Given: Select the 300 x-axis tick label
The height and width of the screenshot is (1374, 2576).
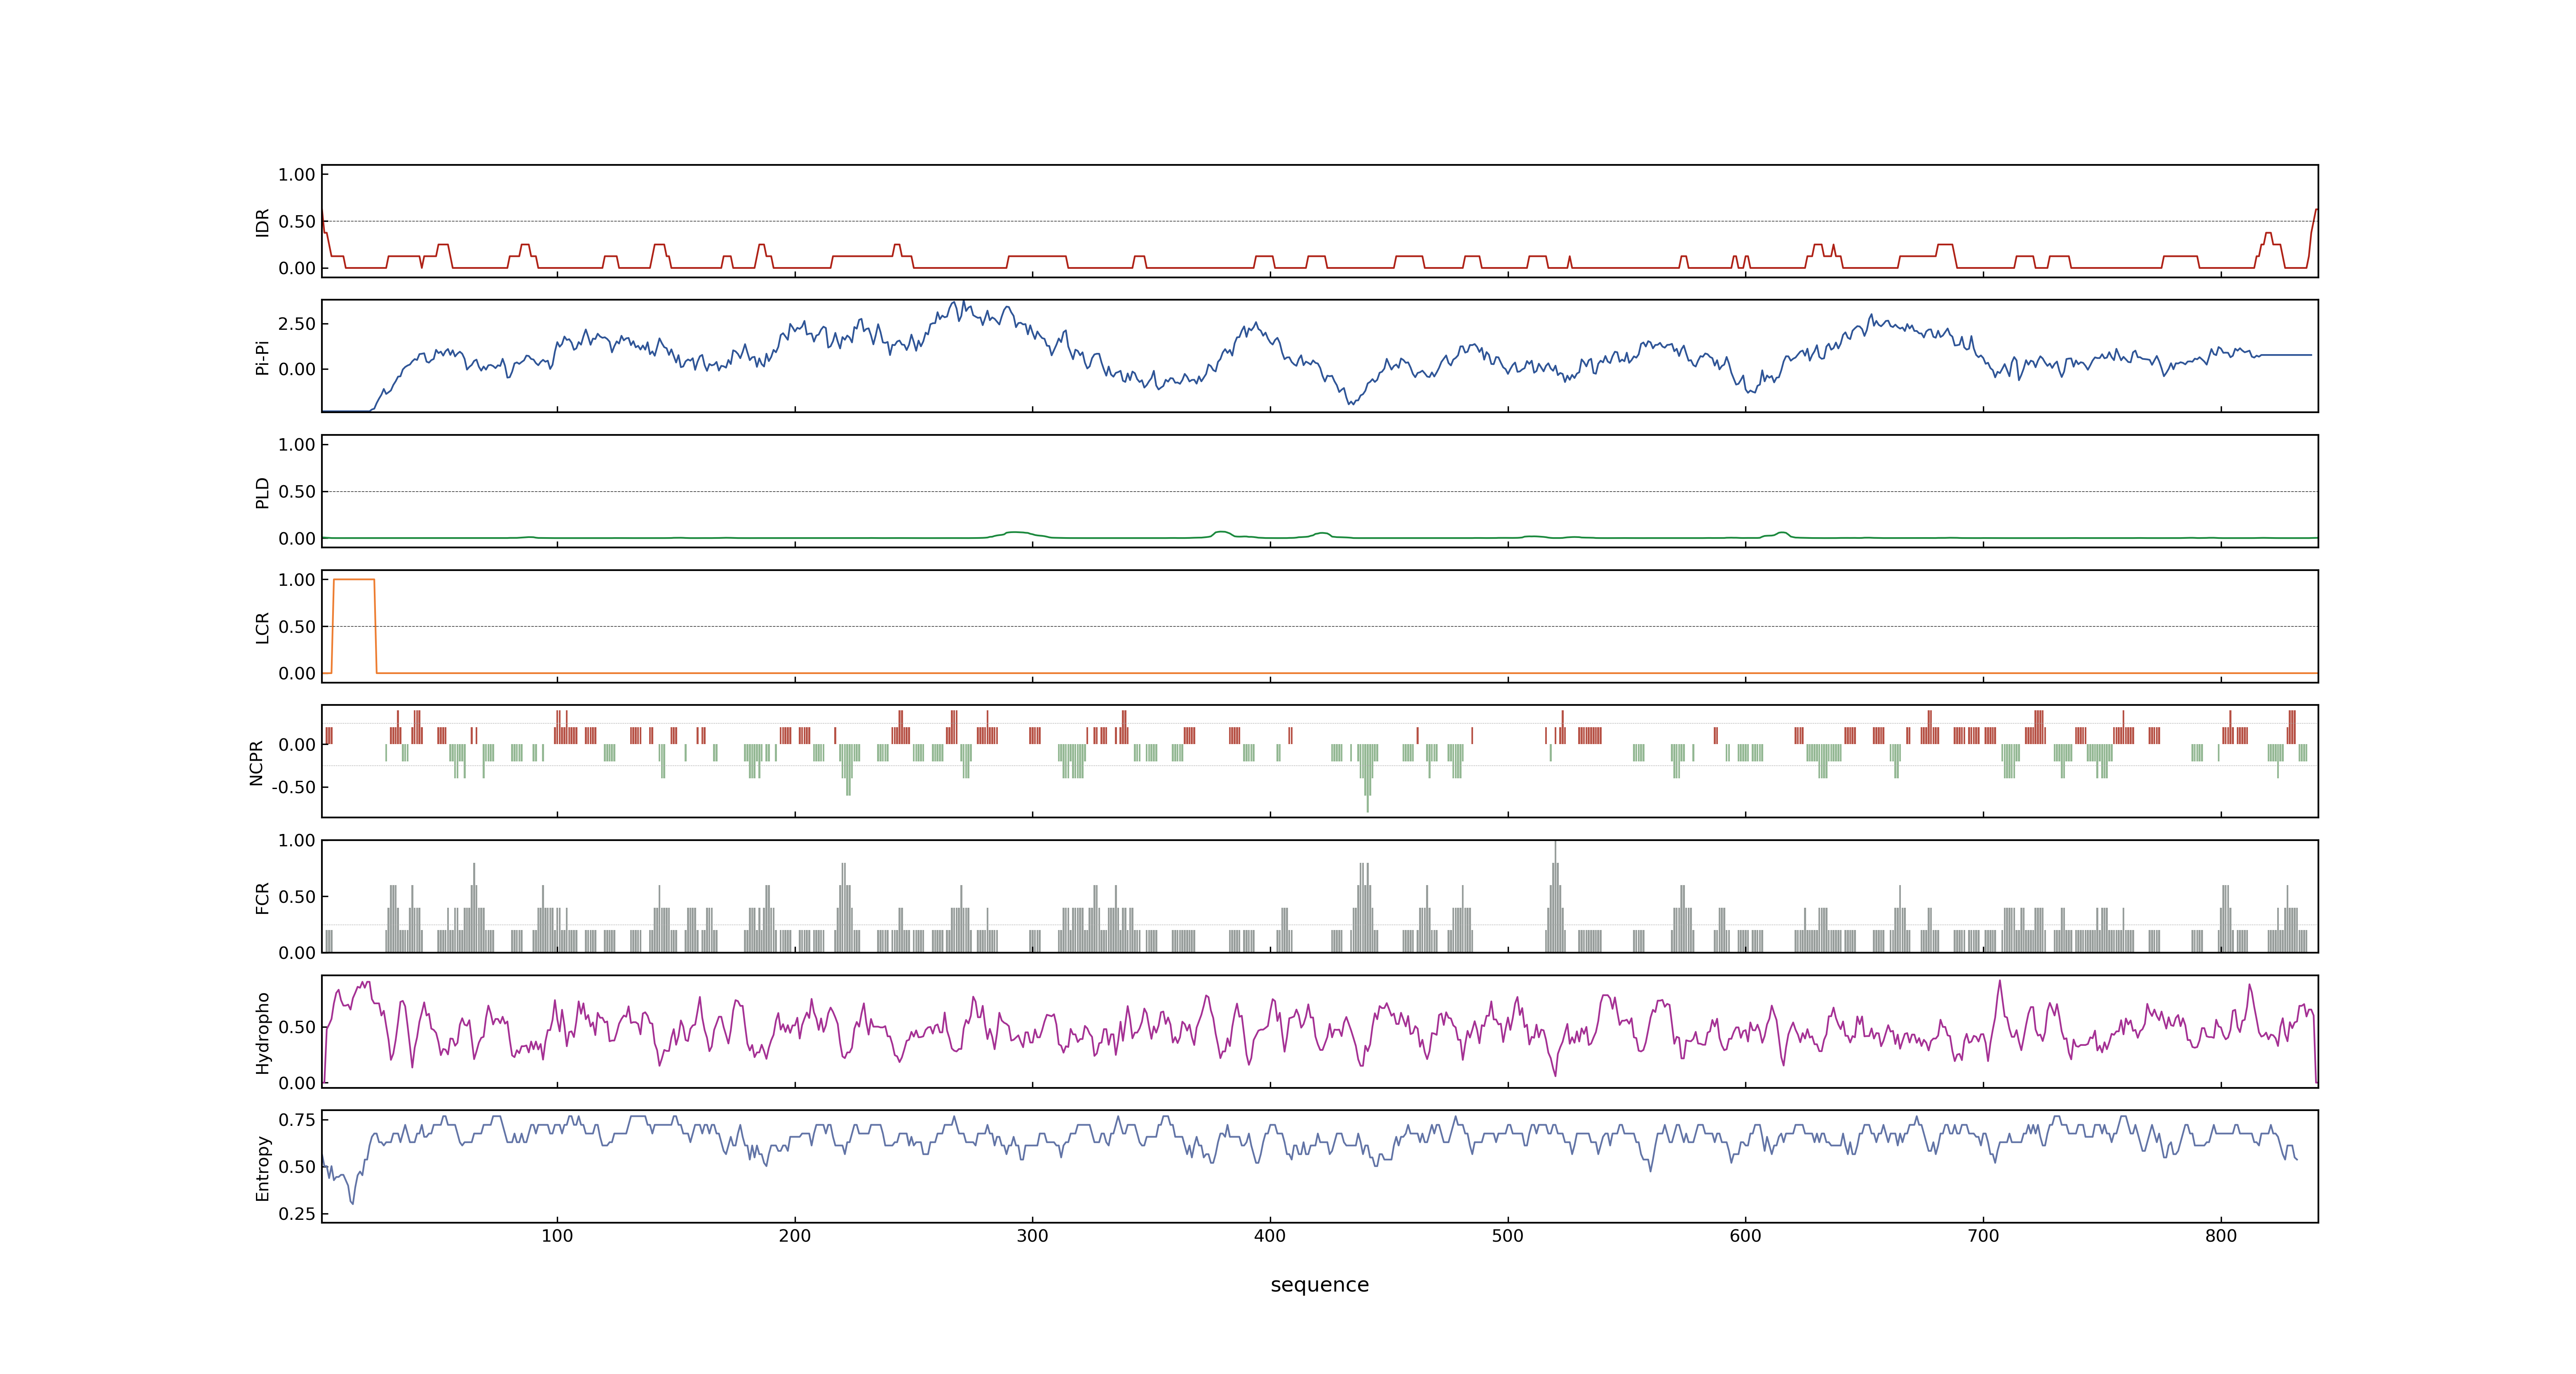Looking at the screenshot, I should (1032, 1236).
